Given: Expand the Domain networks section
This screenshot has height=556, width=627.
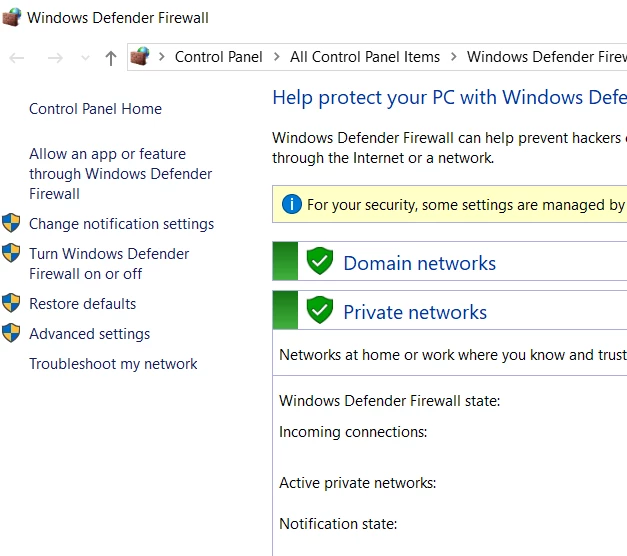Looking at the screenshot, I should pyautogui.click(x=449, y=261).
